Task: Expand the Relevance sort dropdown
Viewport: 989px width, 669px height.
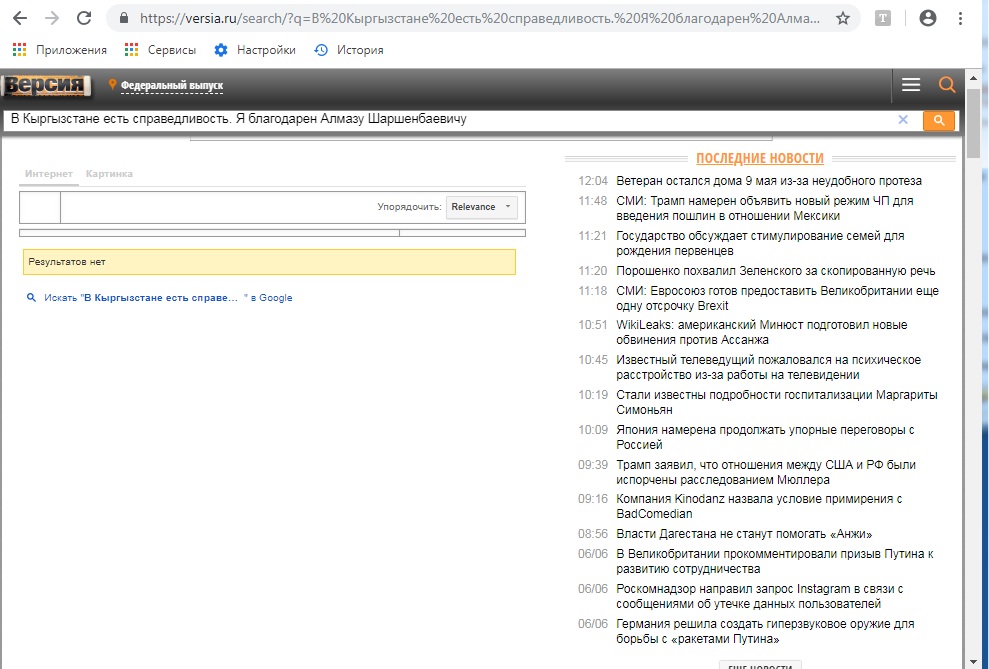Action: point(482,207)
